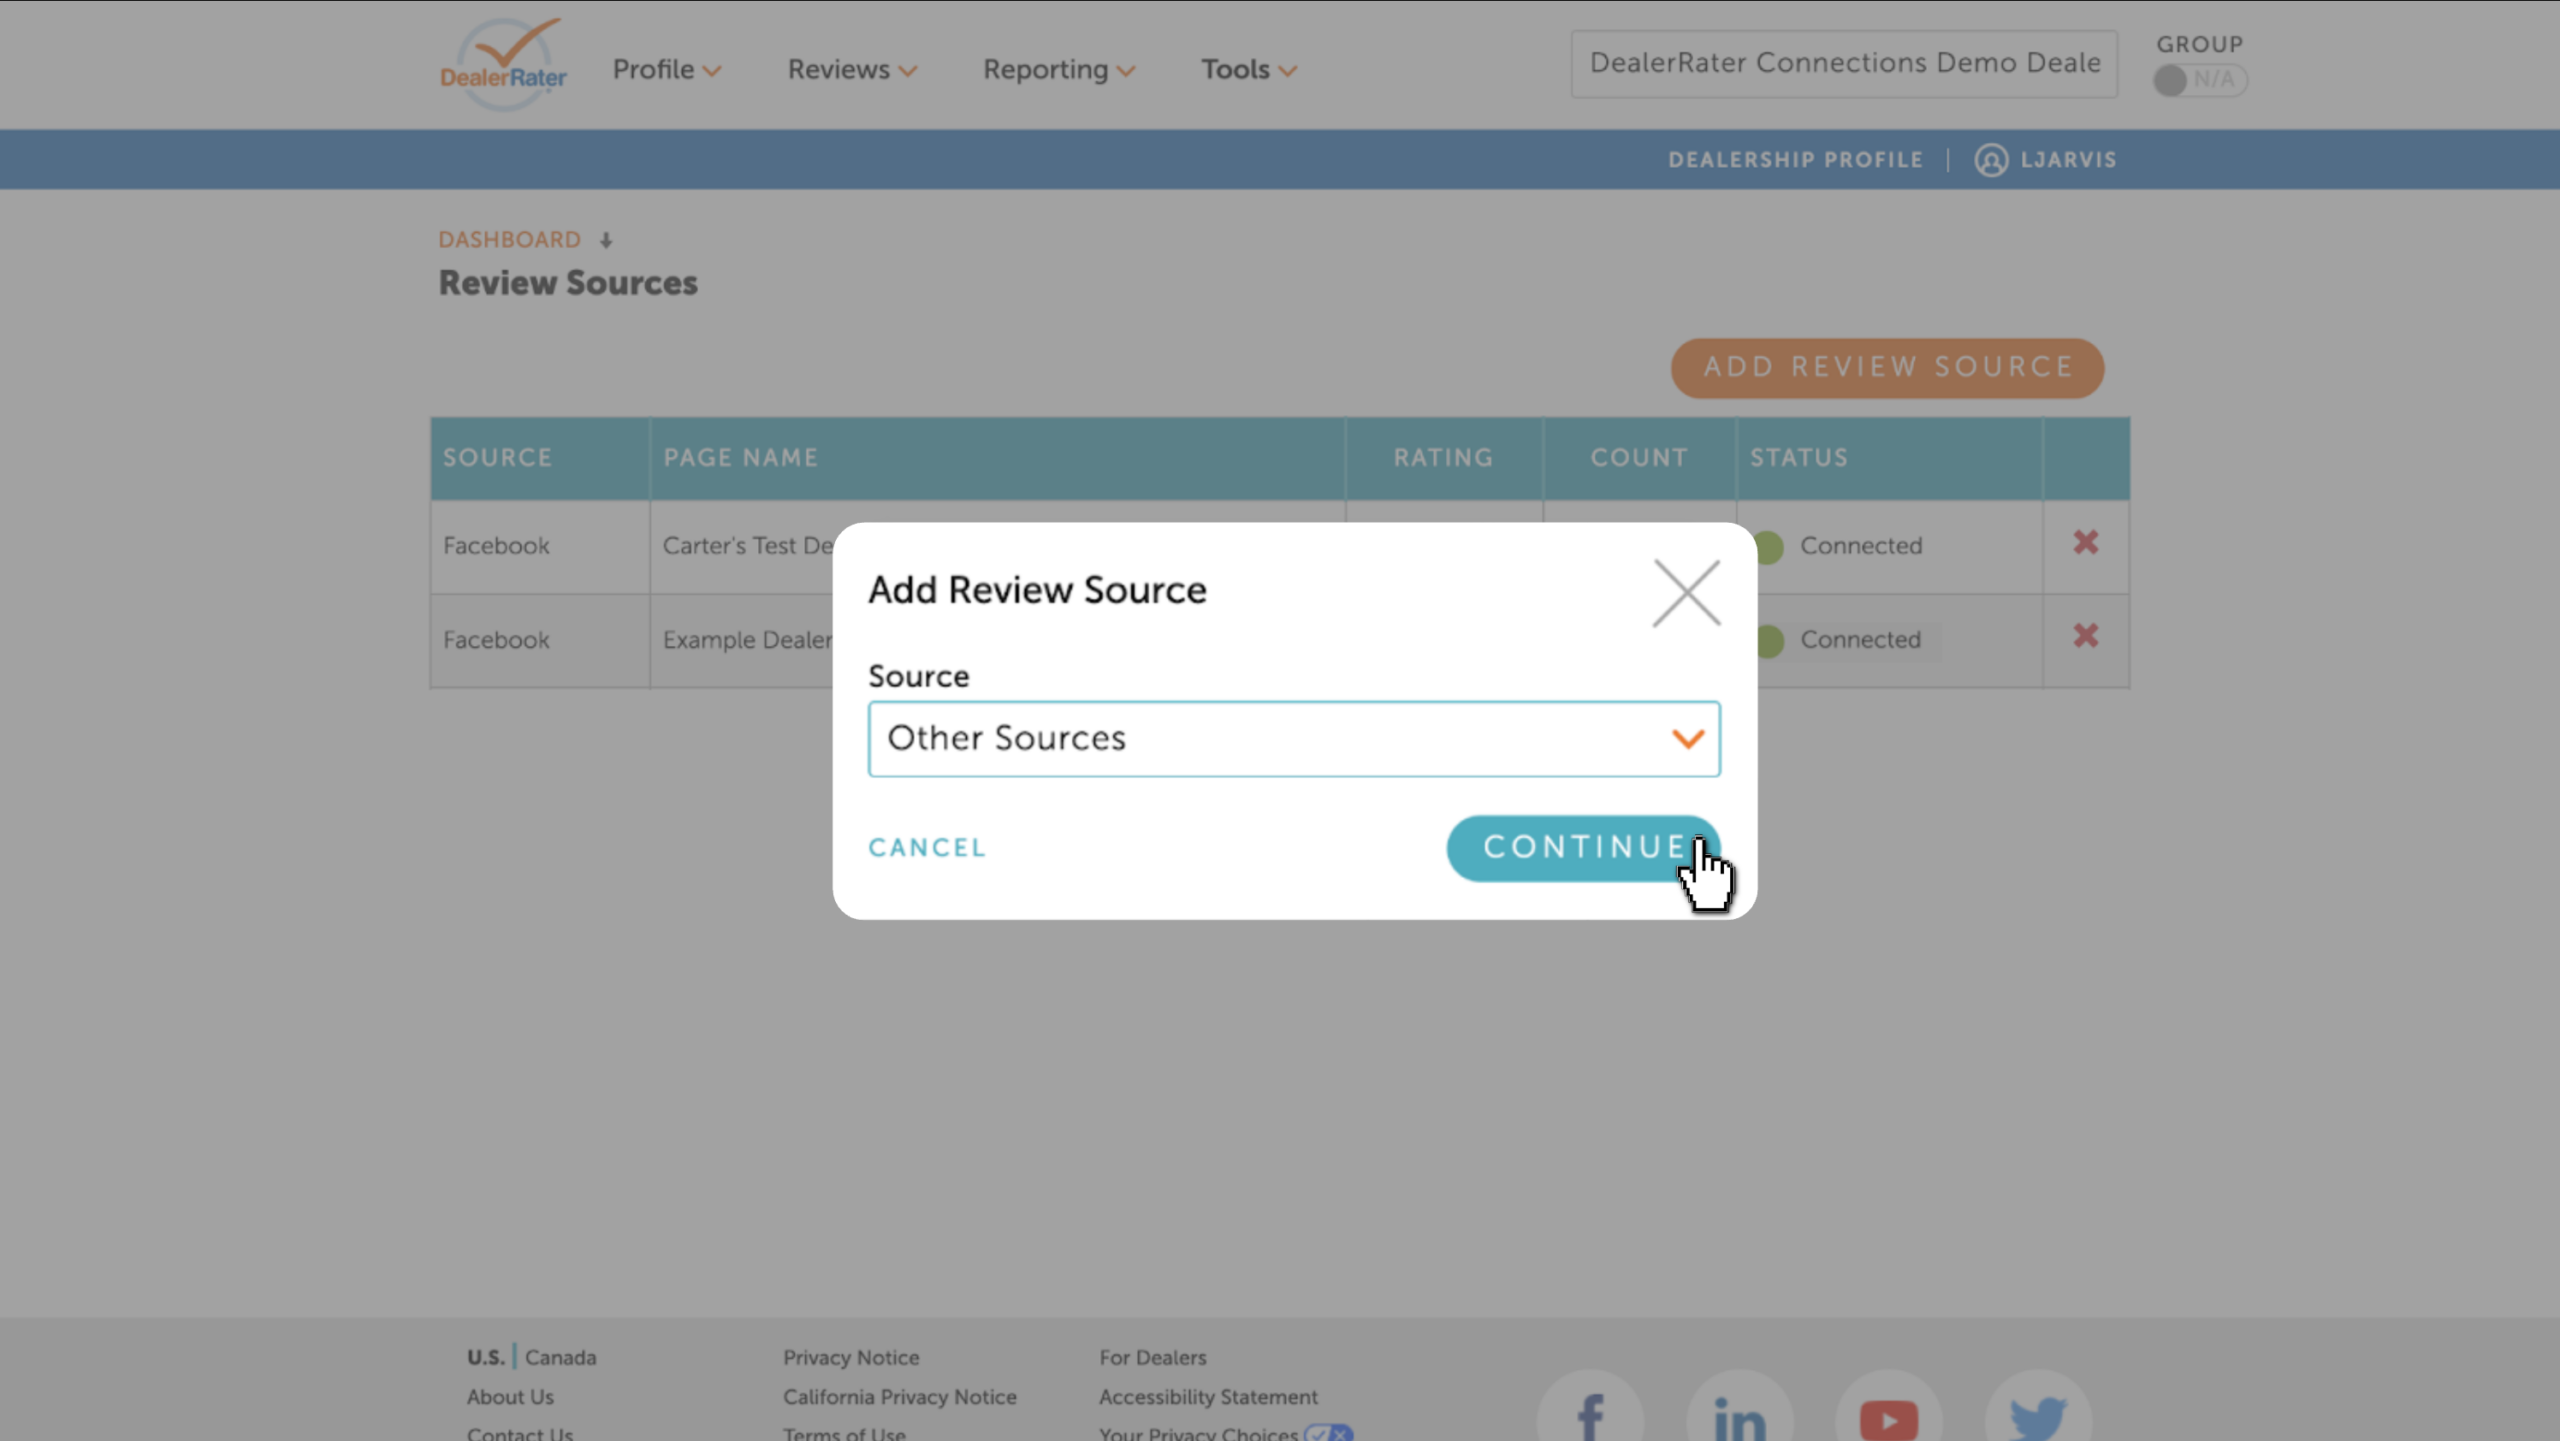Click the green status dot for Example Dealer
This screenshot has height=1441, width=2560.
[x=1769, y=640]
